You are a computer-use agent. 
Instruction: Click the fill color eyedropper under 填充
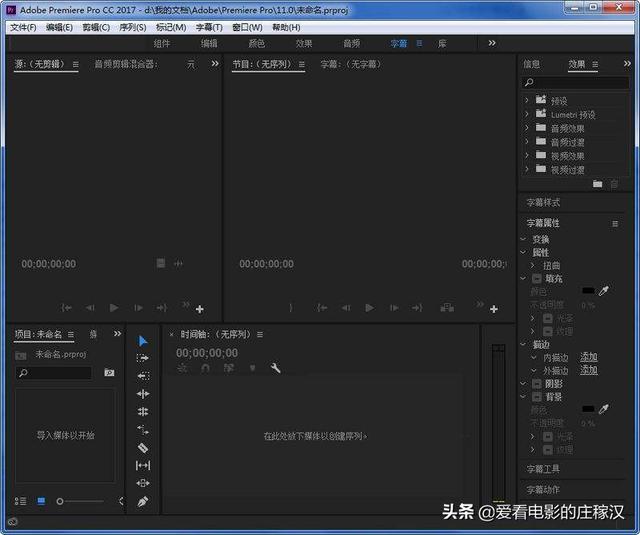click(x=604, y=291)
